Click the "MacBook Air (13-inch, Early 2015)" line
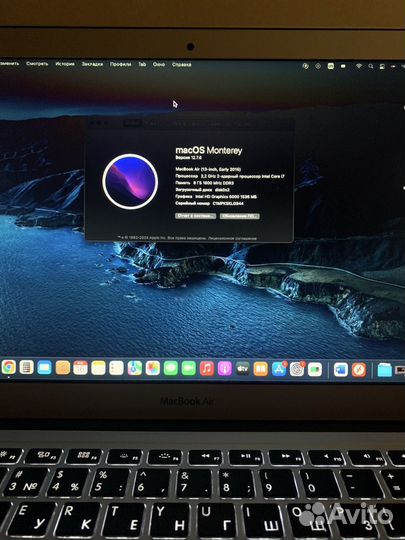Viewport: 405px width, 540px height. coord(208,169)
